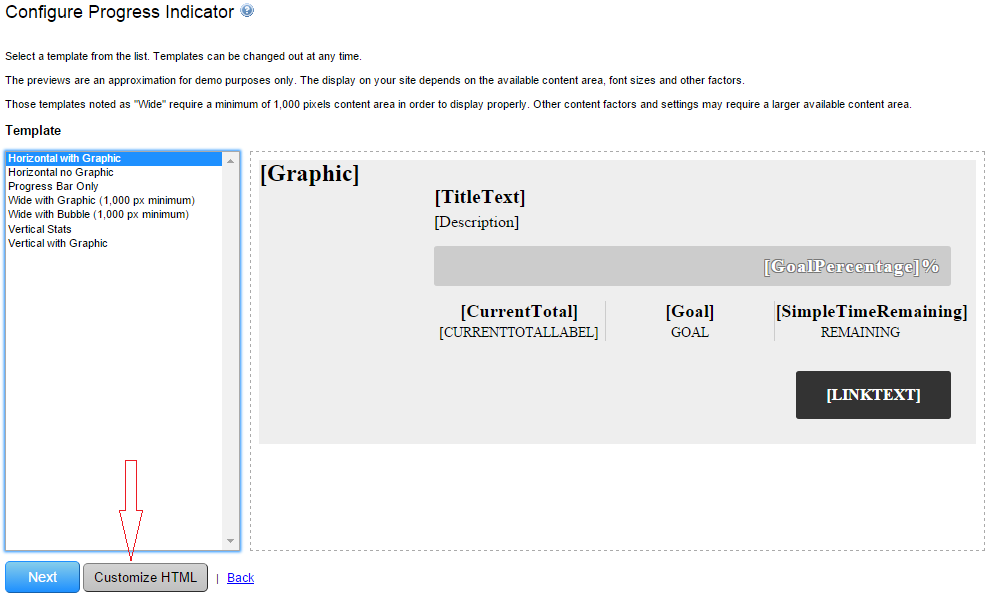The height and width of the screenshot is (610, 993).
Task: Select the "Vertical with Graphic" template
Action: coord(57,243)
